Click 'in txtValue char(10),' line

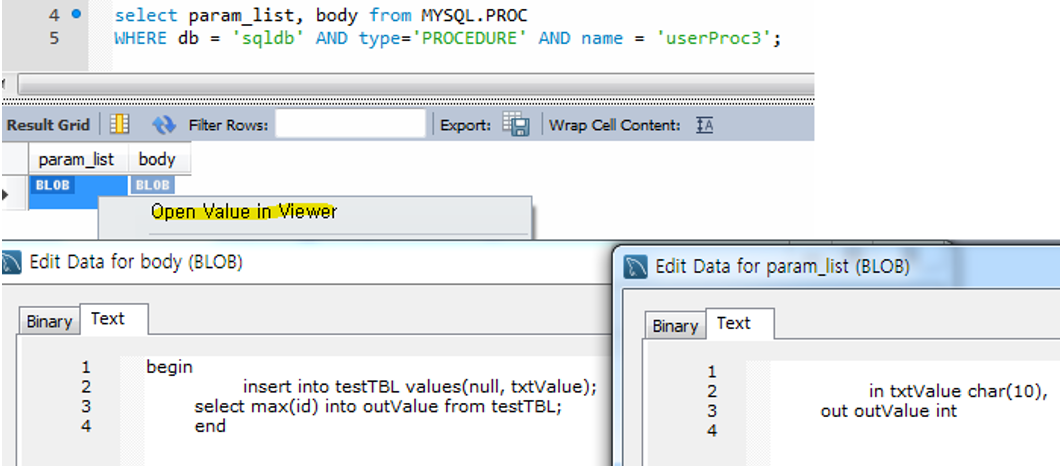958,392
